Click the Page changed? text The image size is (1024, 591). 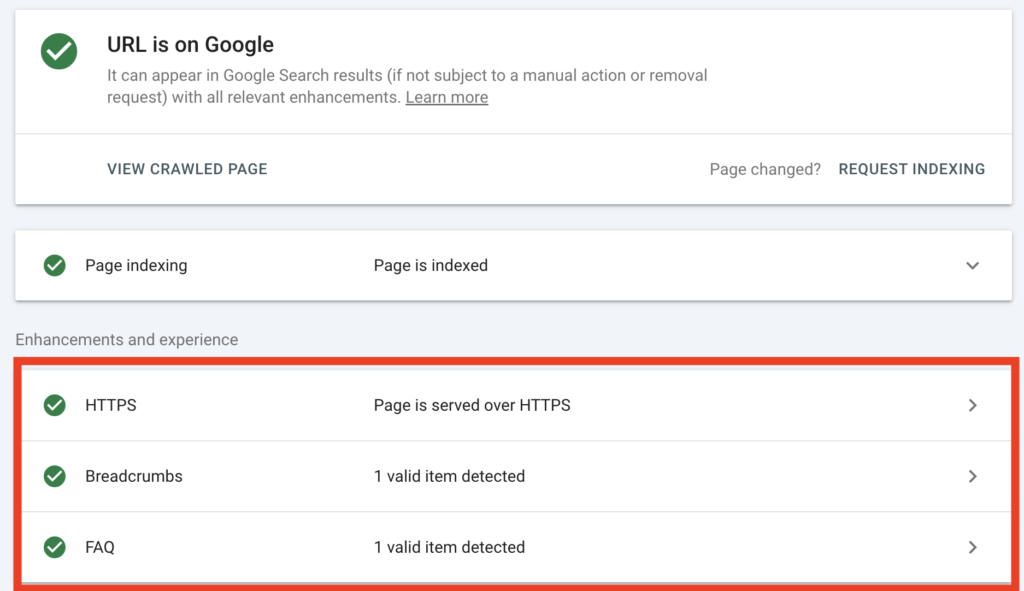[x=764, y=169]
